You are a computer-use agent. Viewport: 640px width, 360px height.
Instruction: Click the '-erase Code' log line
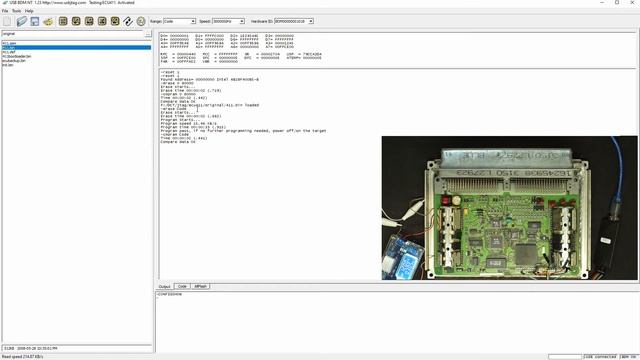pos(174,109)
